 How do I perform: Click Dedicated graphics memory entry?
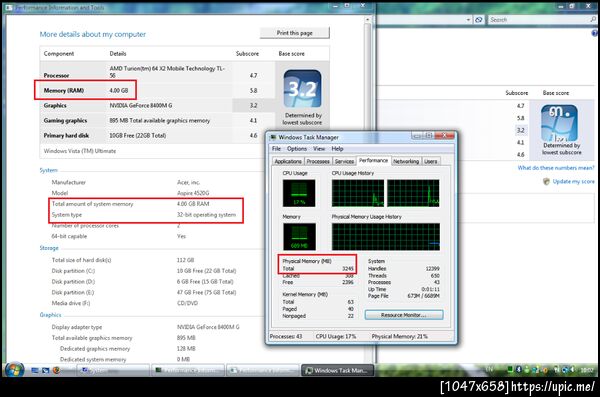pos(95,349)
